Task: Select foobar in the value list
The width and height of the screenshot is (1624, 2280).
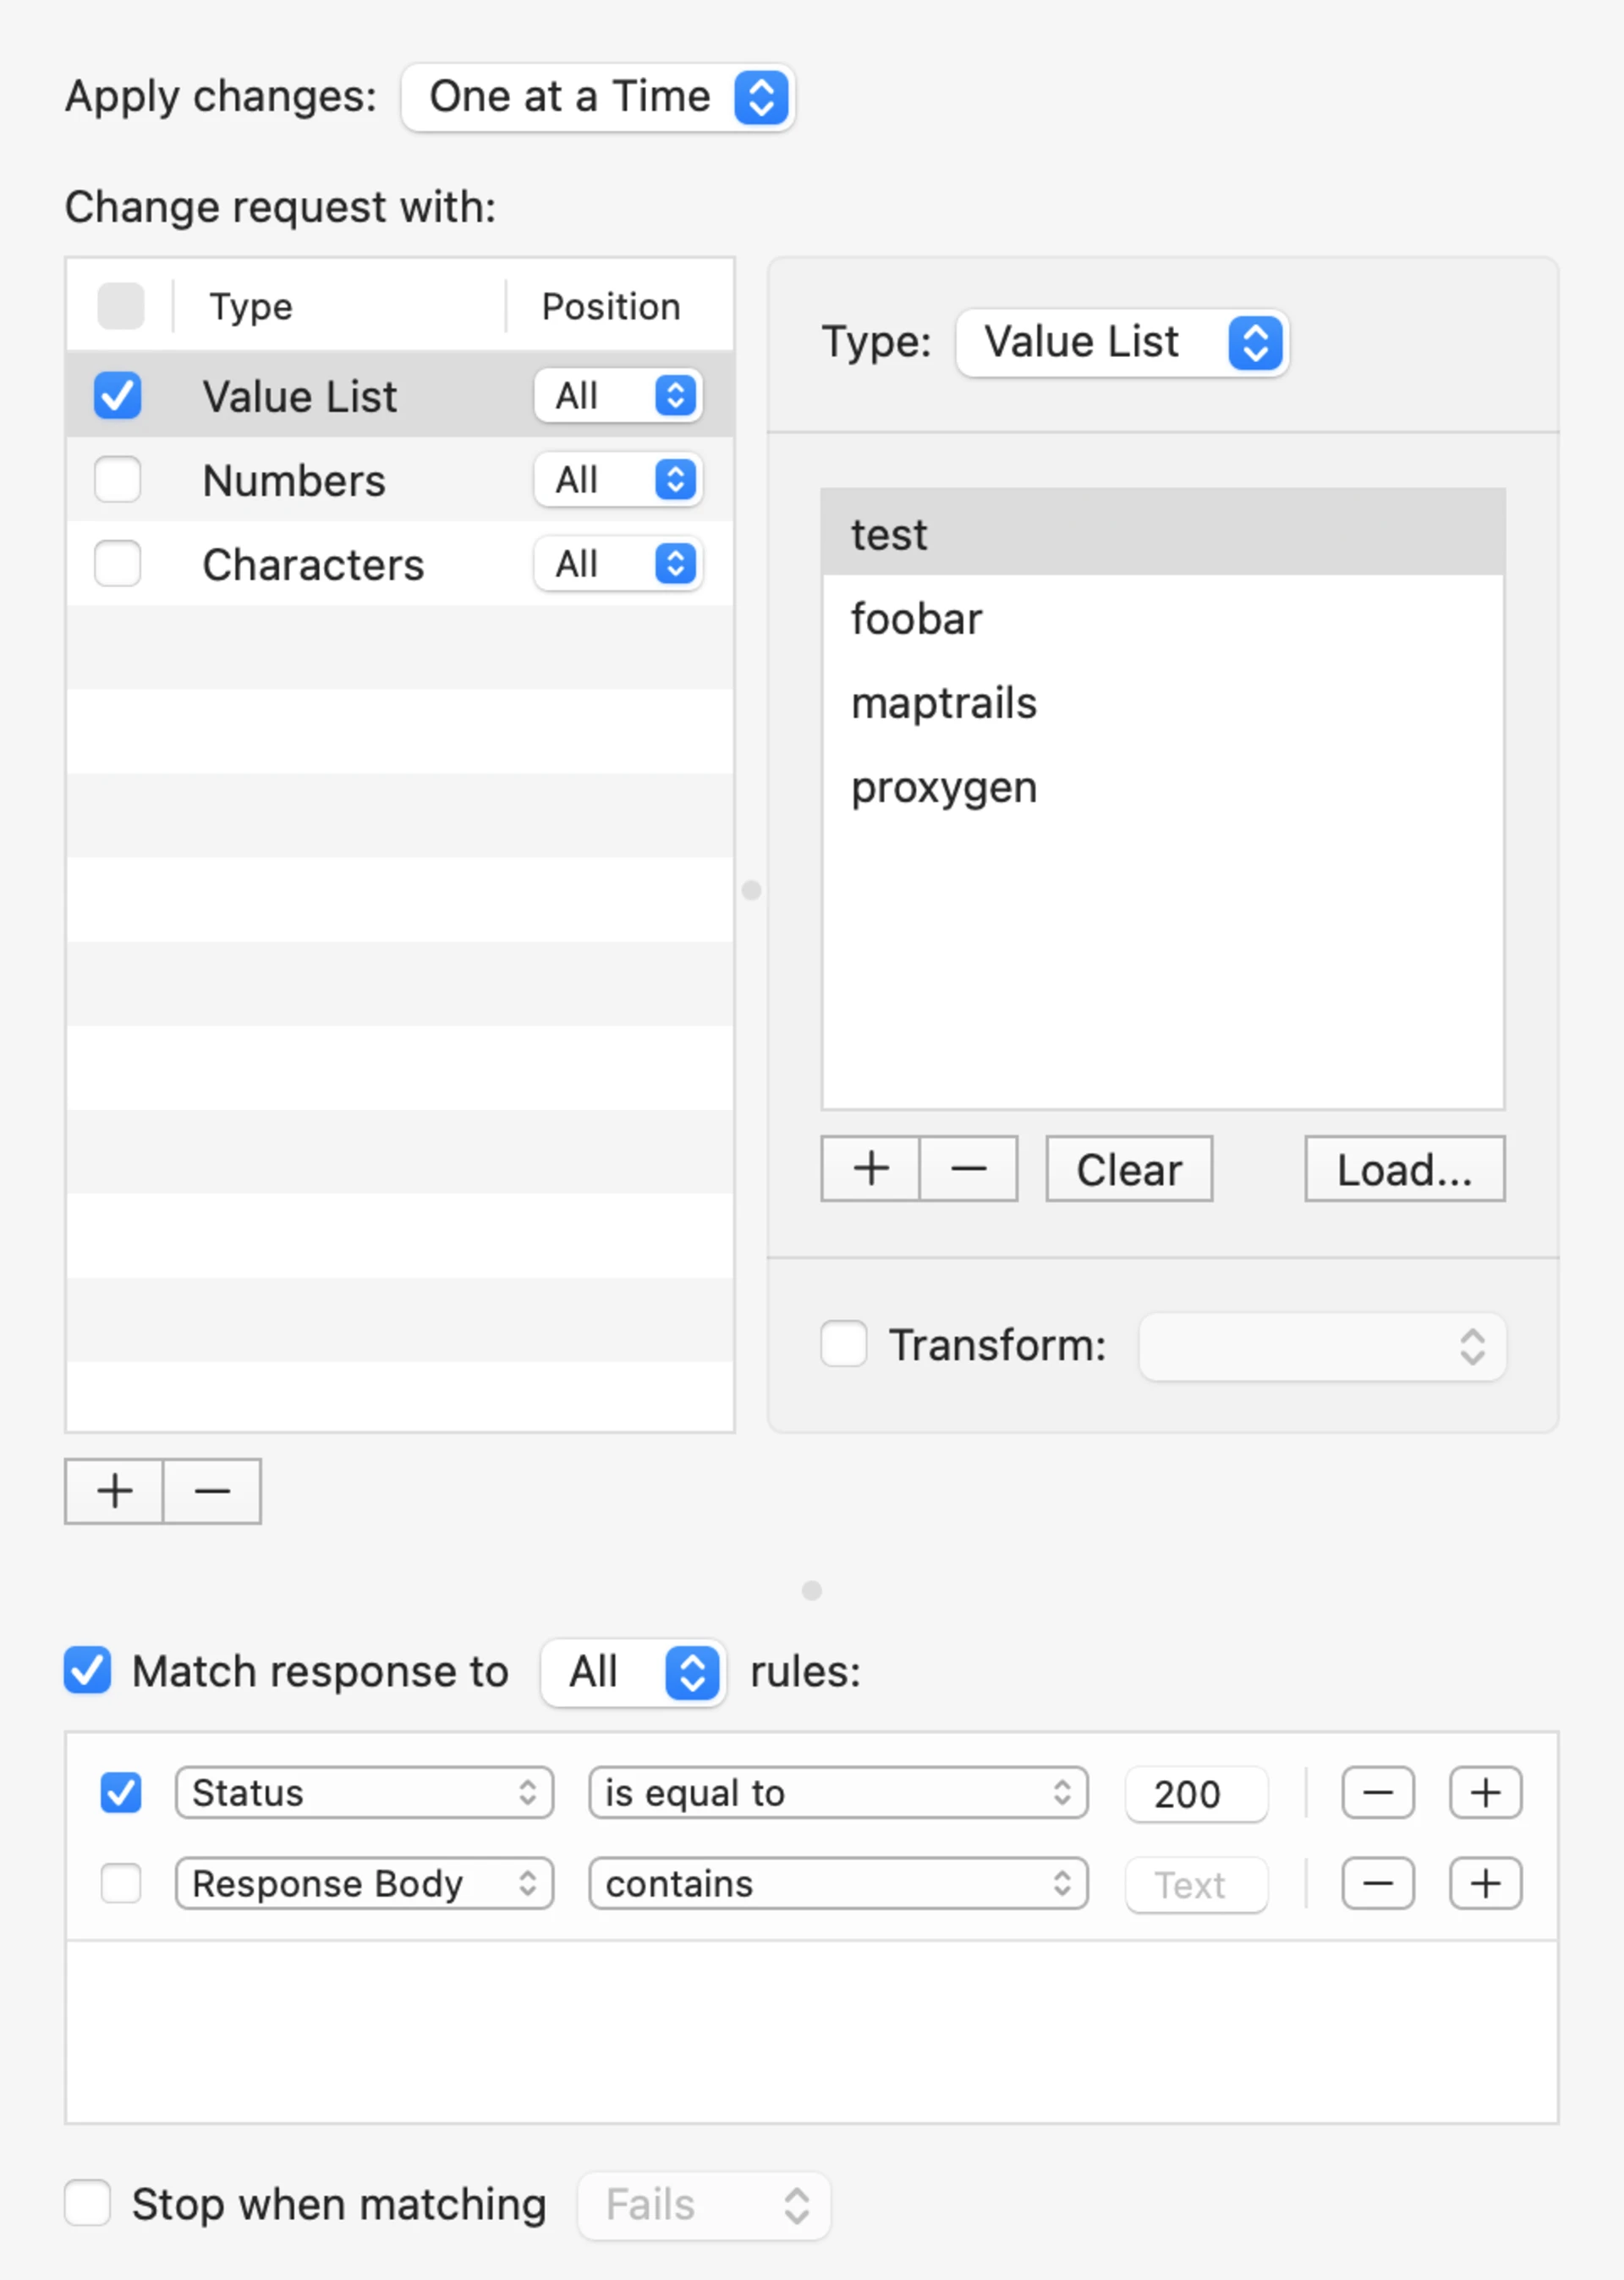Action: (917, 619)
